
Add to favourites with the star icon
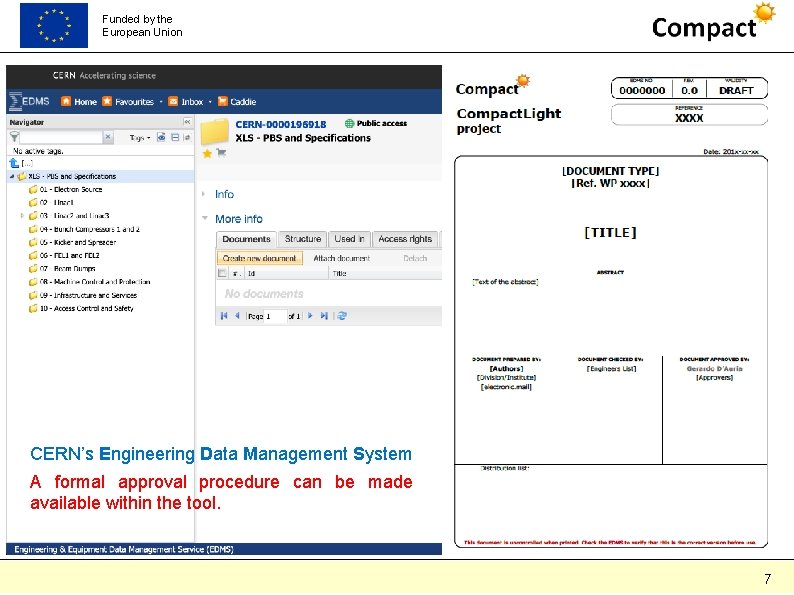point(207,153)
